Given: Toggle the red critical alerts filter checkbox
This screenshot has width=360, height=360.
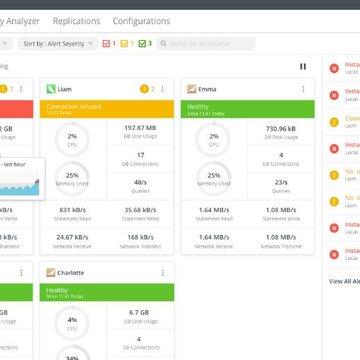Looking at the screenshot, I should coord(106,44).
